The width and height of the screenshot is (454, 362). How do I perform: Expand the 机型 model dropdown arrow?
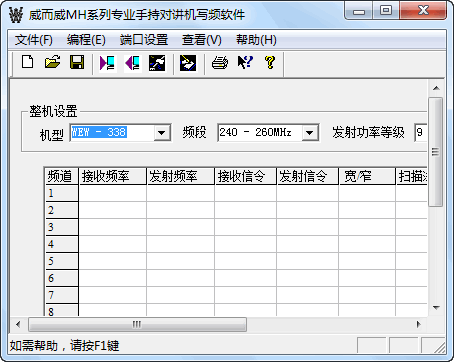click(162, 133)
